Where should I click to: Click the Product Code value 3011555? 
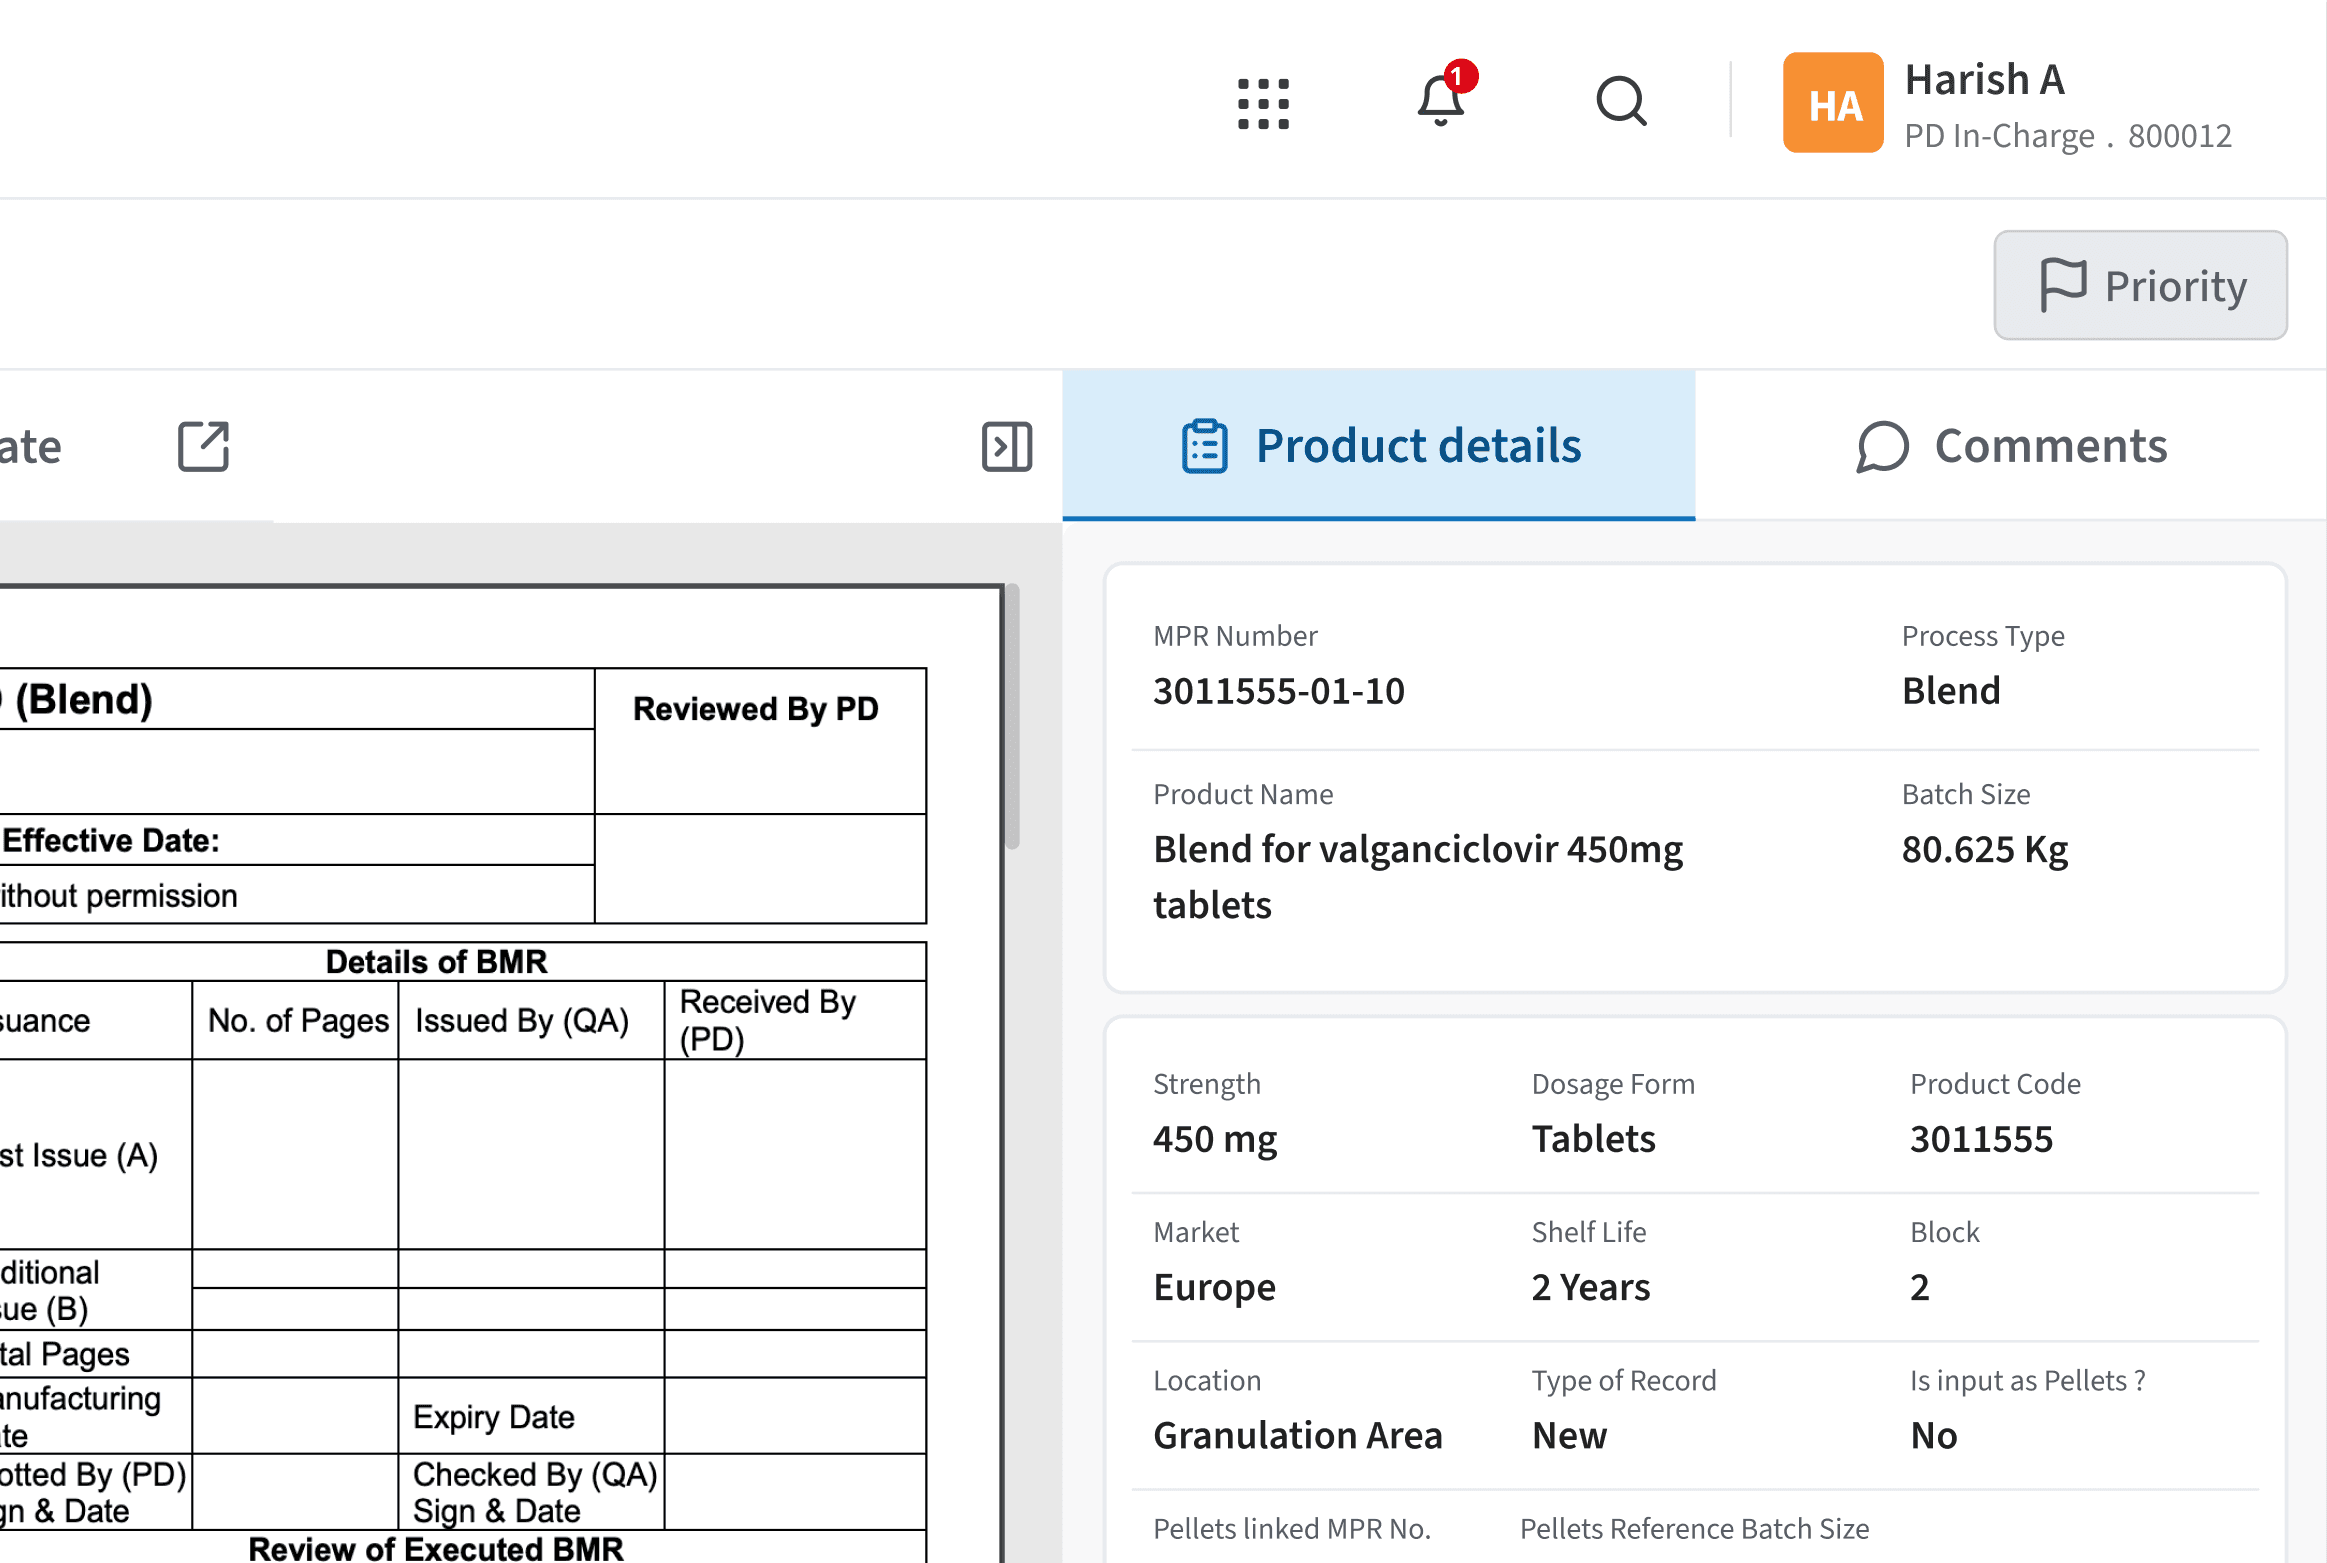click(1980, 1139)
